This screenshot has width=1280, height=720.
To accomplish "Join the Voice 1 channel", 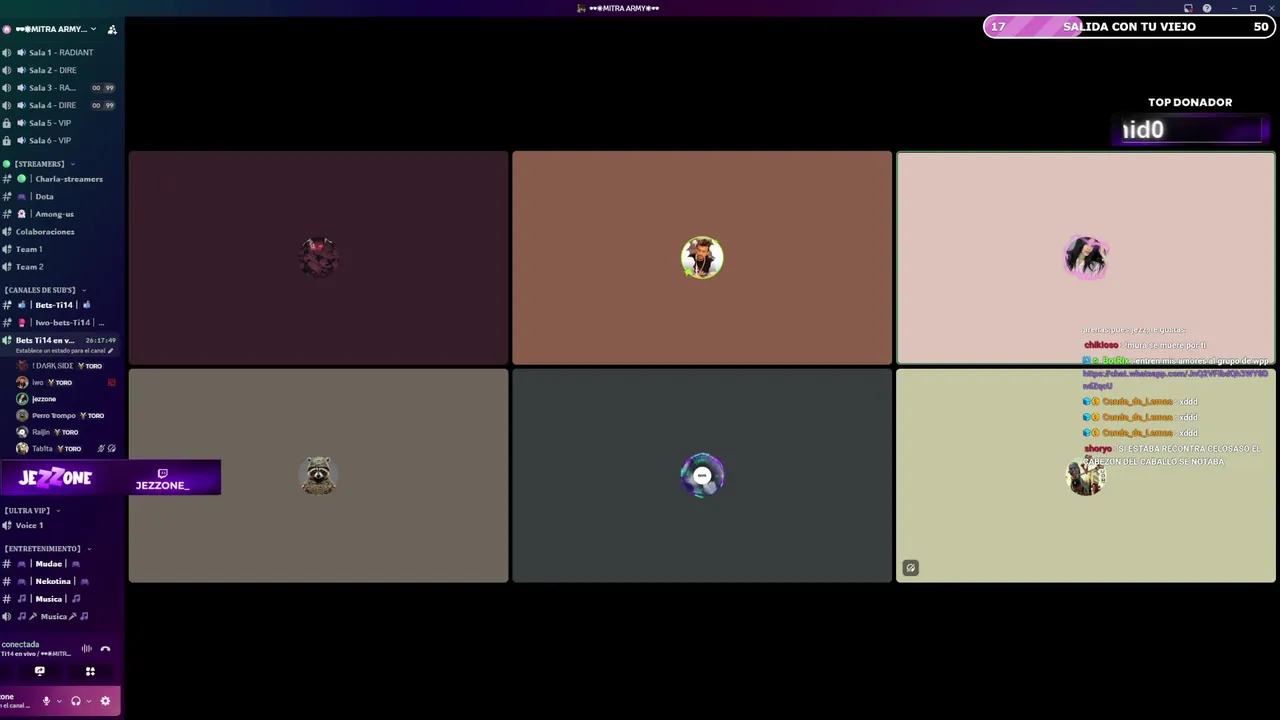I will point(60,525).
